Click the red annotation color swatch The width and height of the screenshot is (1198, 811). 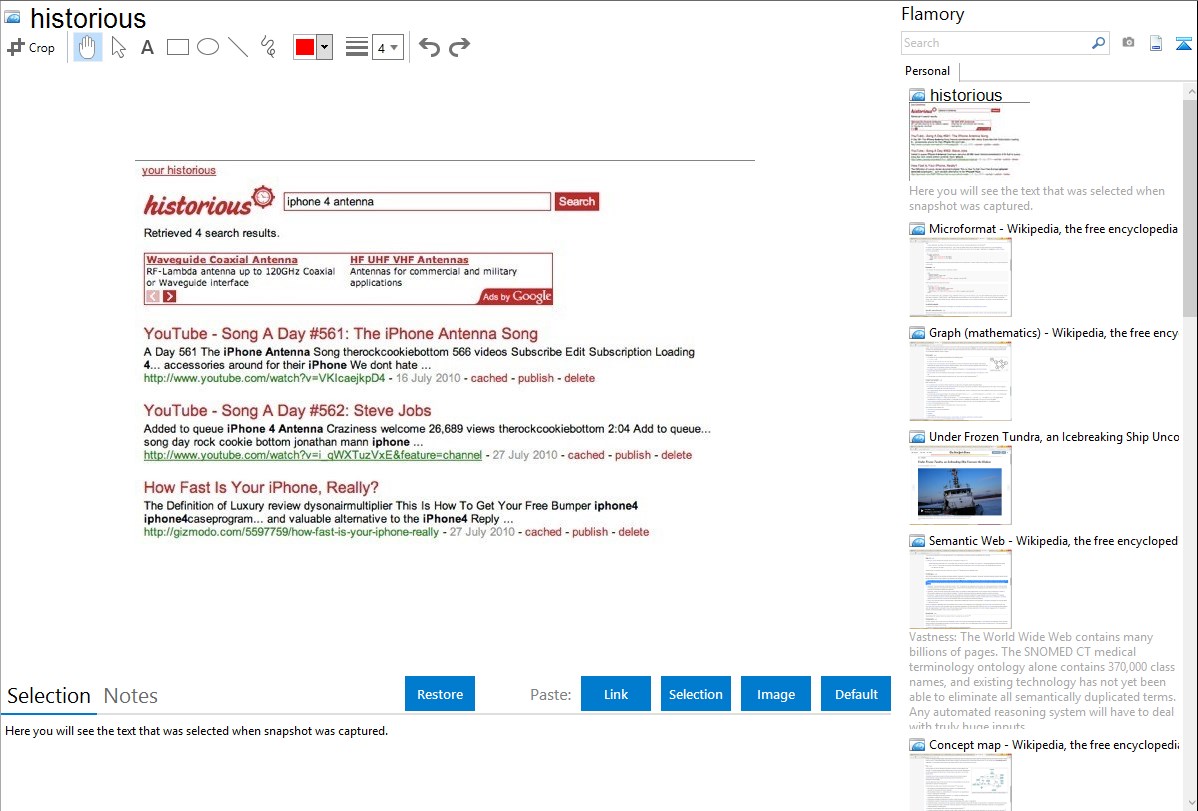click(x=305, y=47)
